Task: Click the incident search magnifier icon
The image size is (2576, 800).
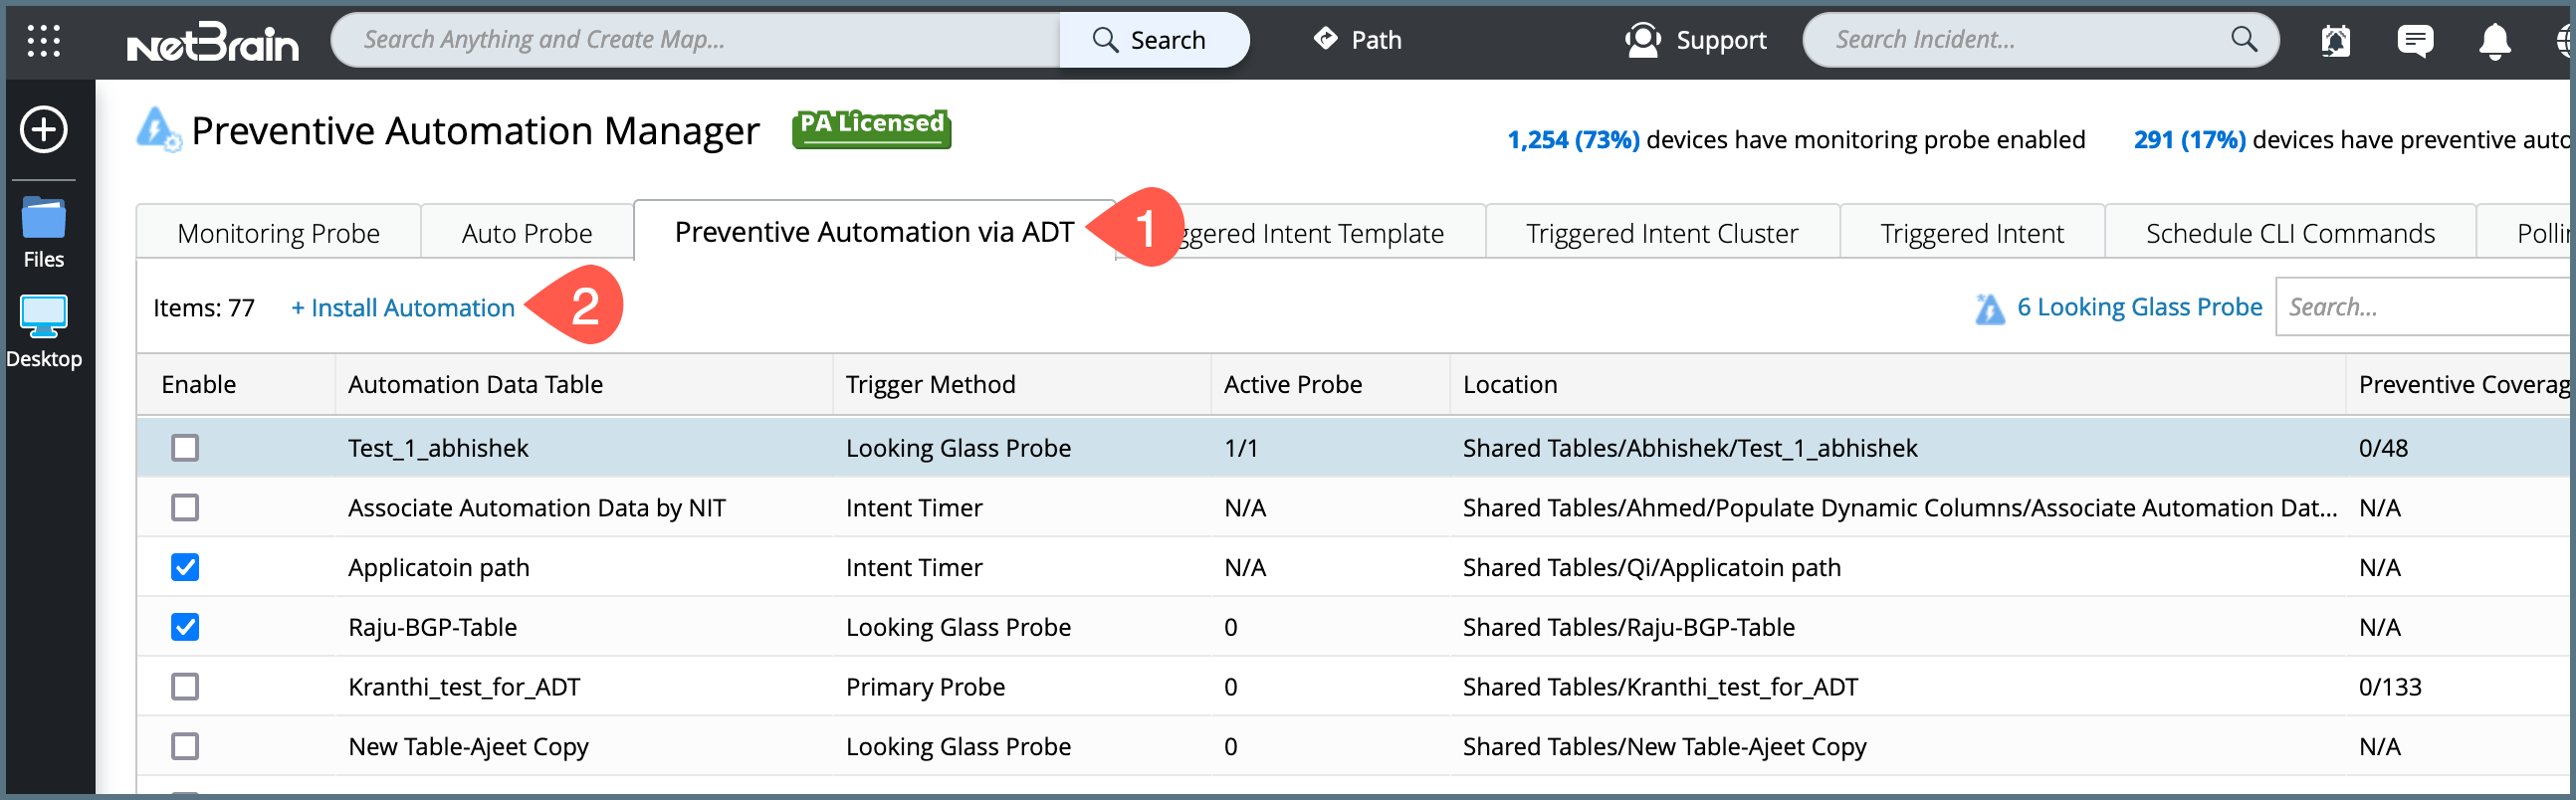Action: click(x=2244, y=39)
